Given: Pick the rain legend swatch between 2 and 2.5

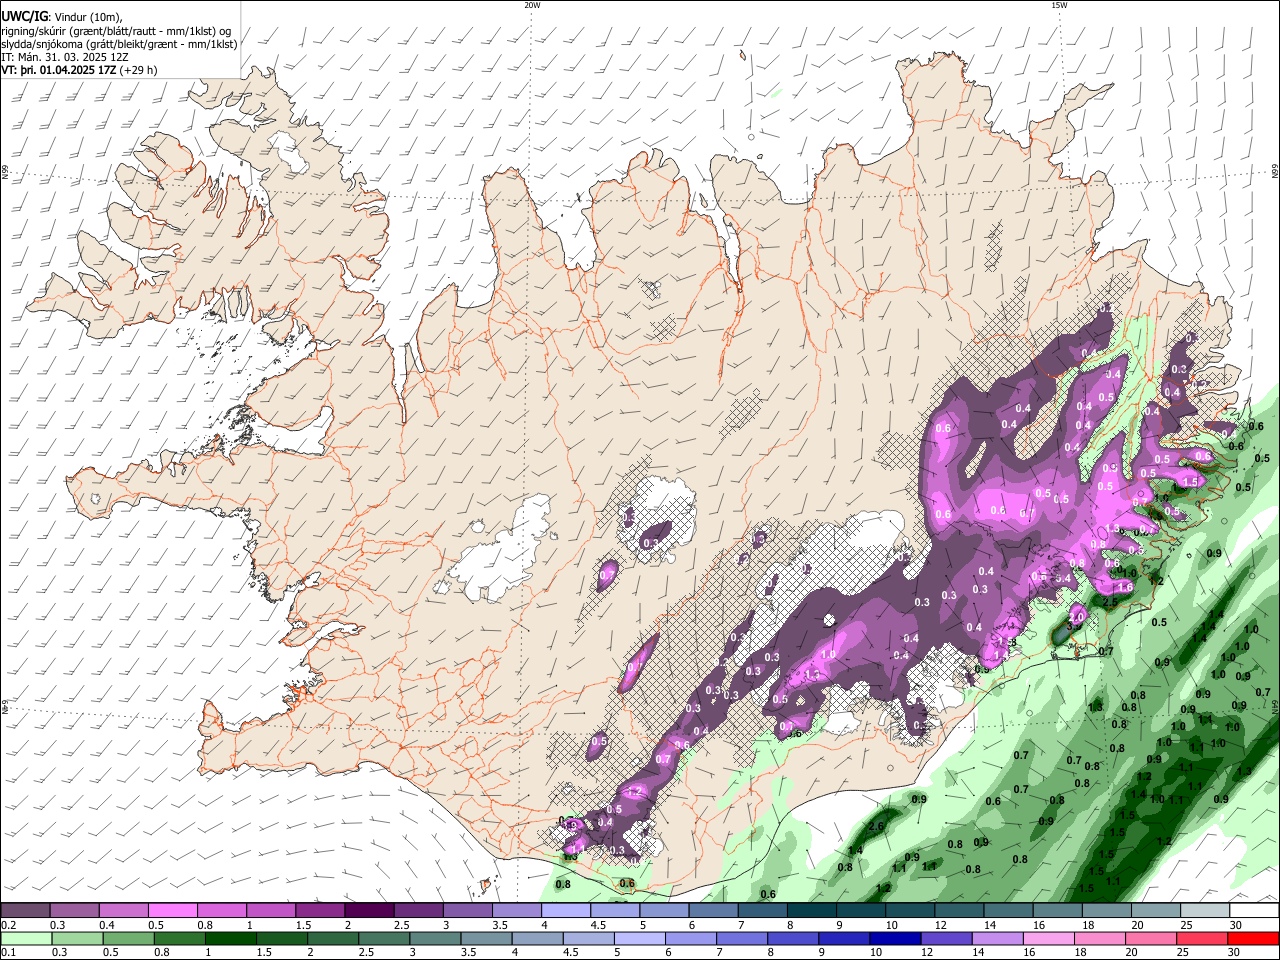Looking at the screenshot, I should click(331, 938).
